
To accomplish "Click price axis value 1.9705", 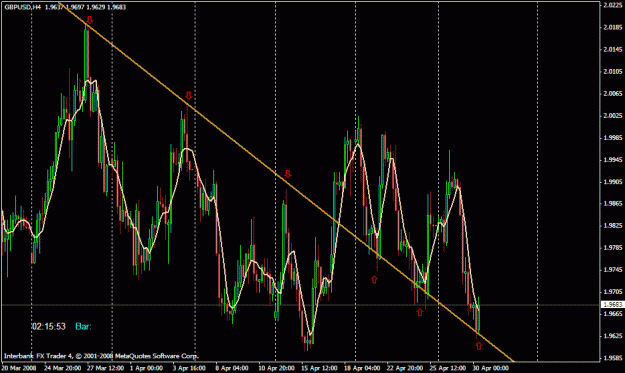I will 613,292.
